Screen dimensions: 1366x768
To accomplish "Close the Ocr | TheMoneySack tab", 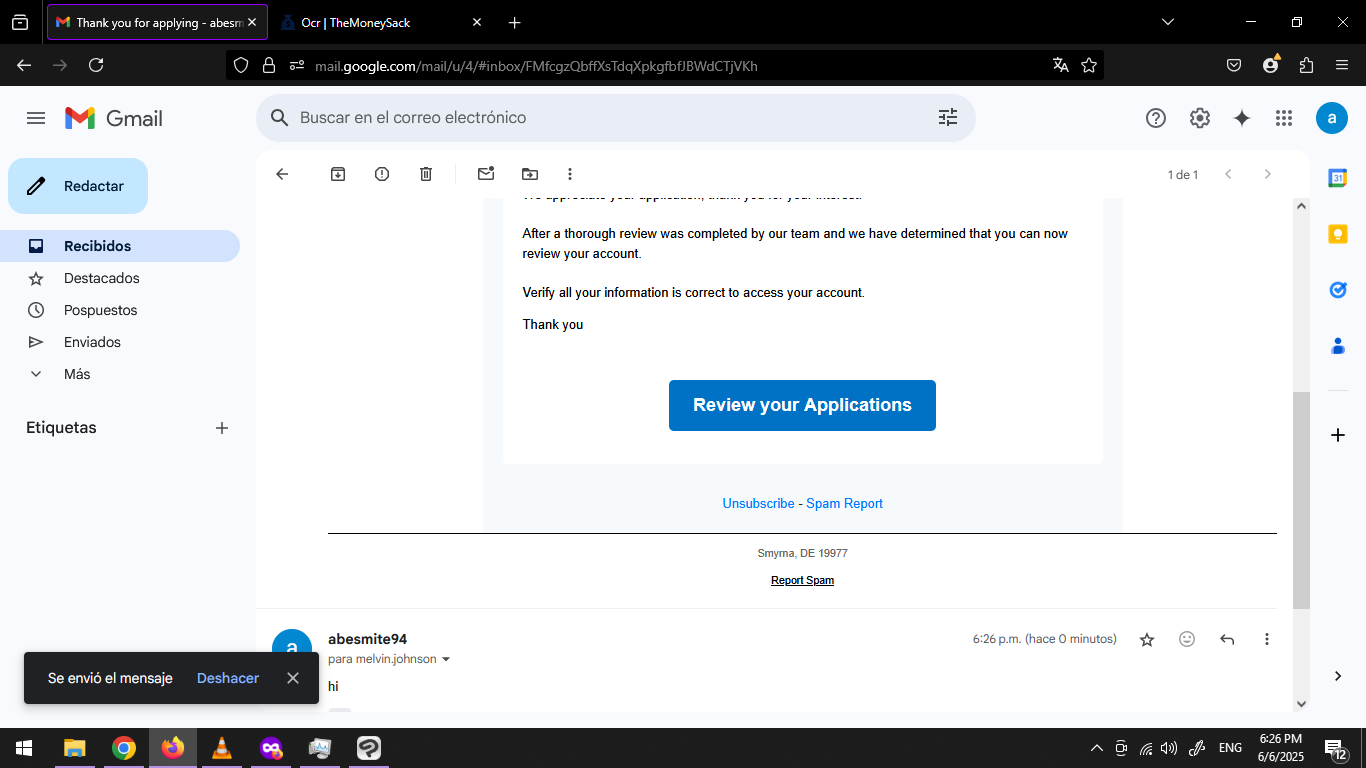I will click(476, 22).
